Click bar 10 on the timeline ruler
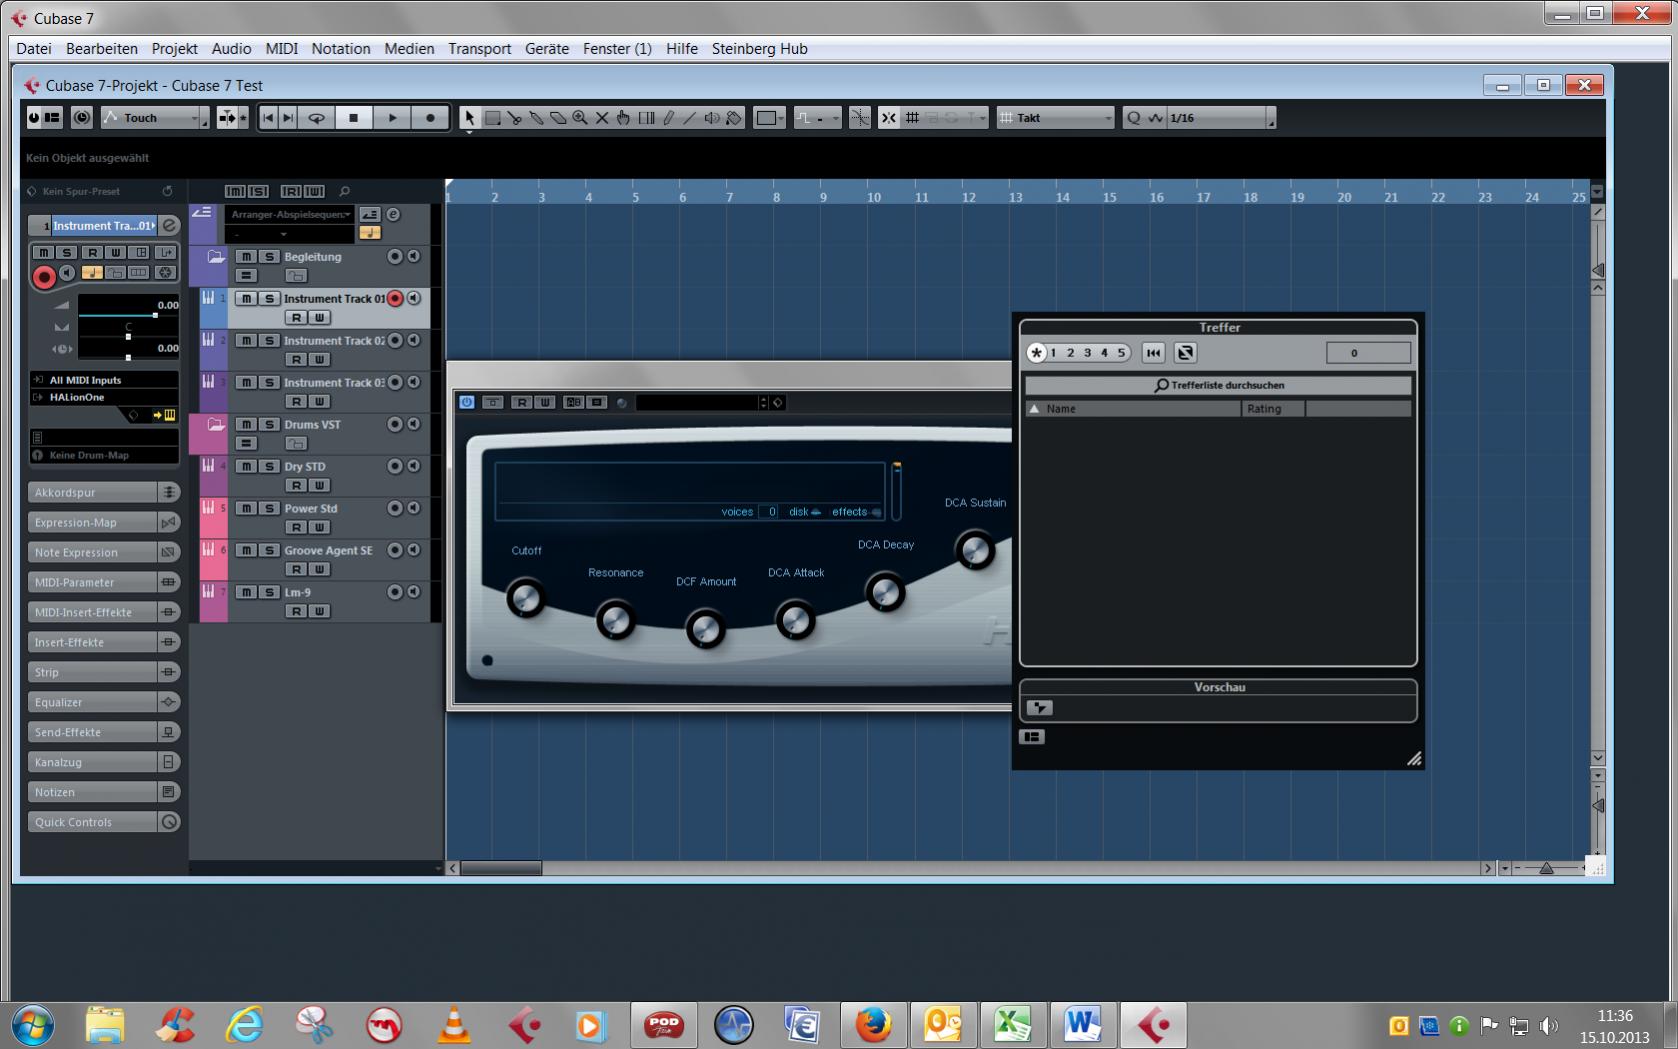This screenshot has width=1678, height=1049. point(874,197)
